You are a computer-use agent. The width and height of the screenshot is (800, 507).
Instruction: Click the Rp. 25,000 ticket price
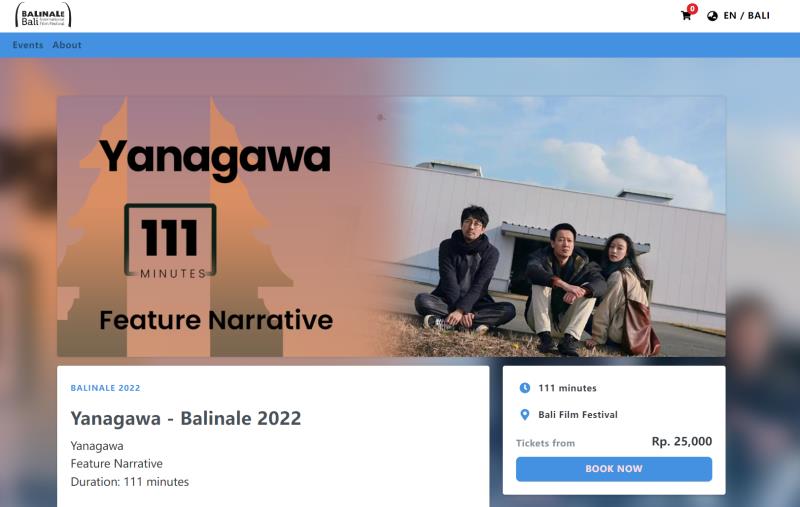pos(682,441)
